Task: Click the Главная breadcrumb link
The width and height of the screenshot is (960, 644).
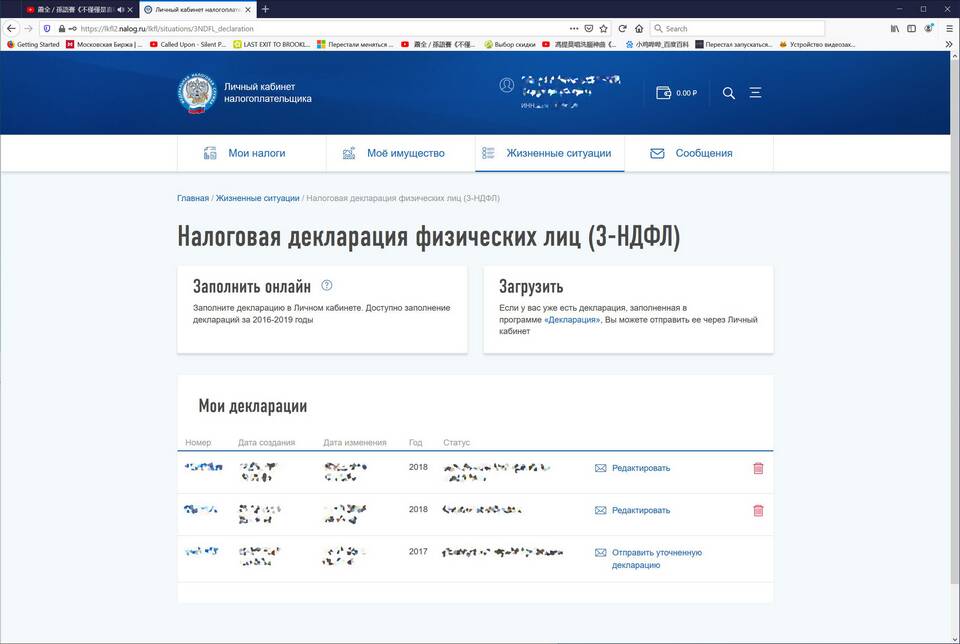Action: pos(193,198)
